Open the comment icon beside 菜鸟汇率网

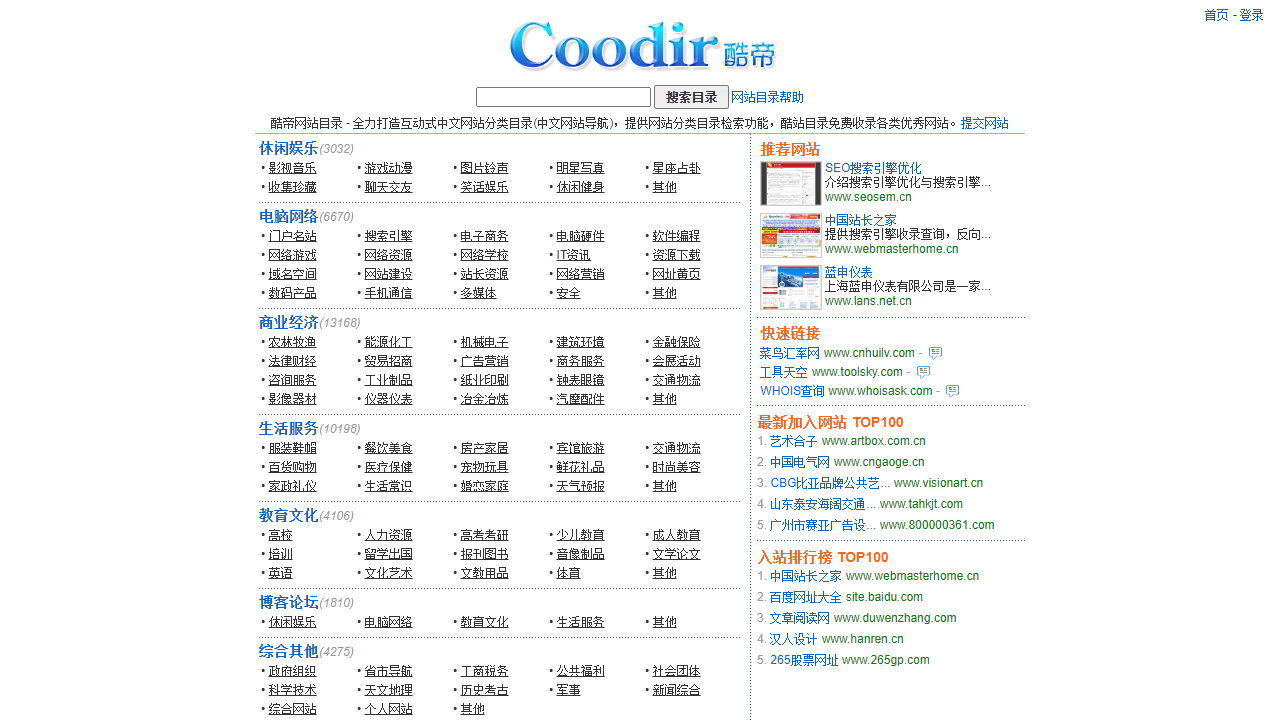[935, 353]
